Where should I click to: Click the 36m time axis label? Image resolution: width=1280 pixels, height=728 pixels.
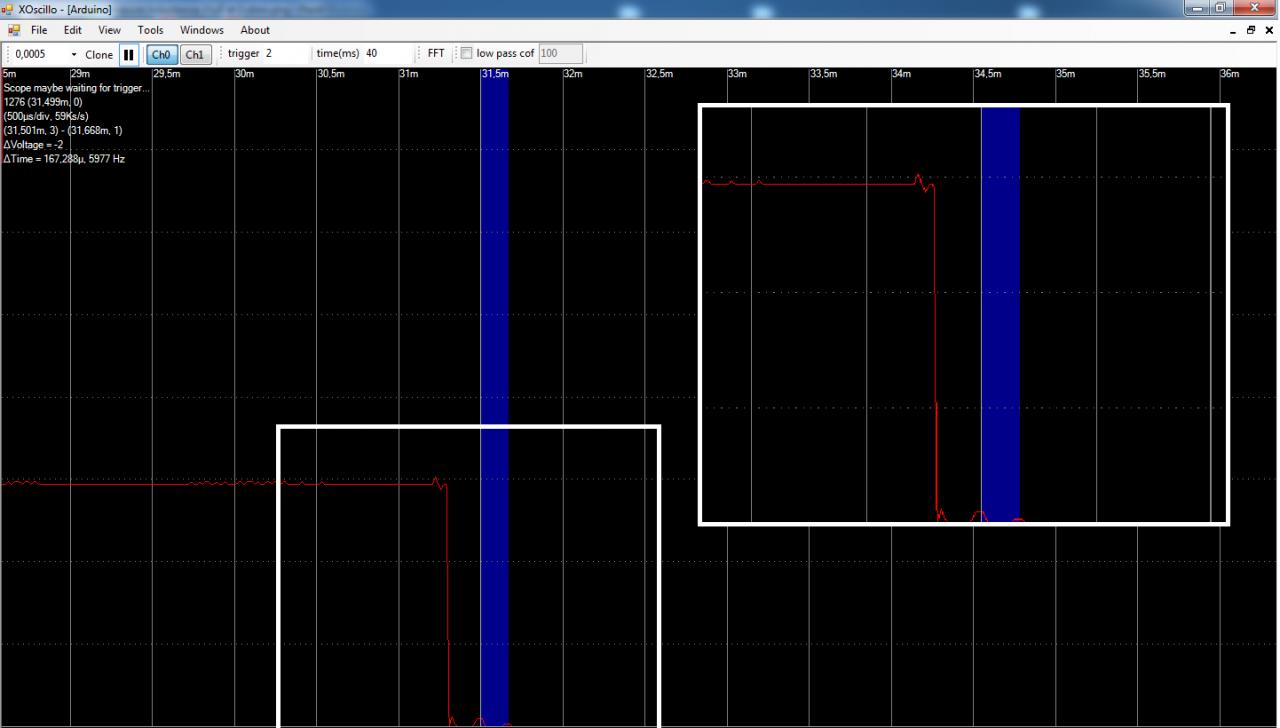pos(1229,74)
